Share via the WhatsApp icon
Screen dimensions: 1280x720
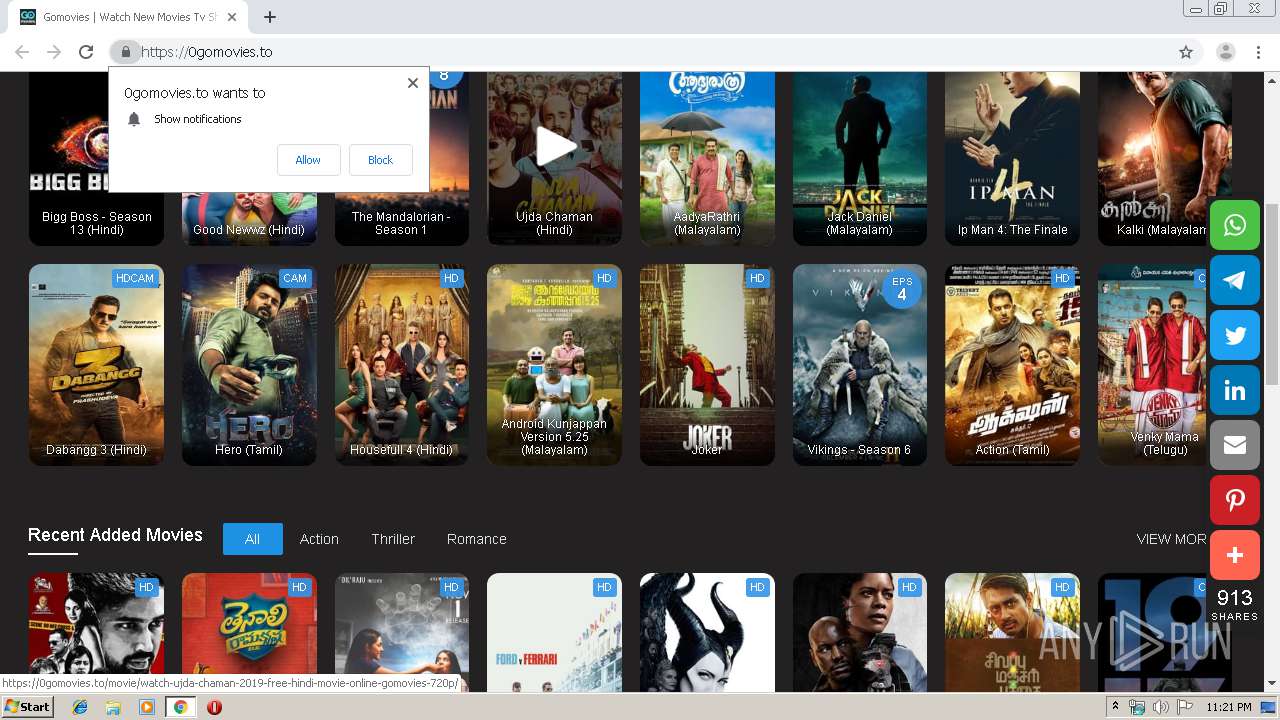1235,225
